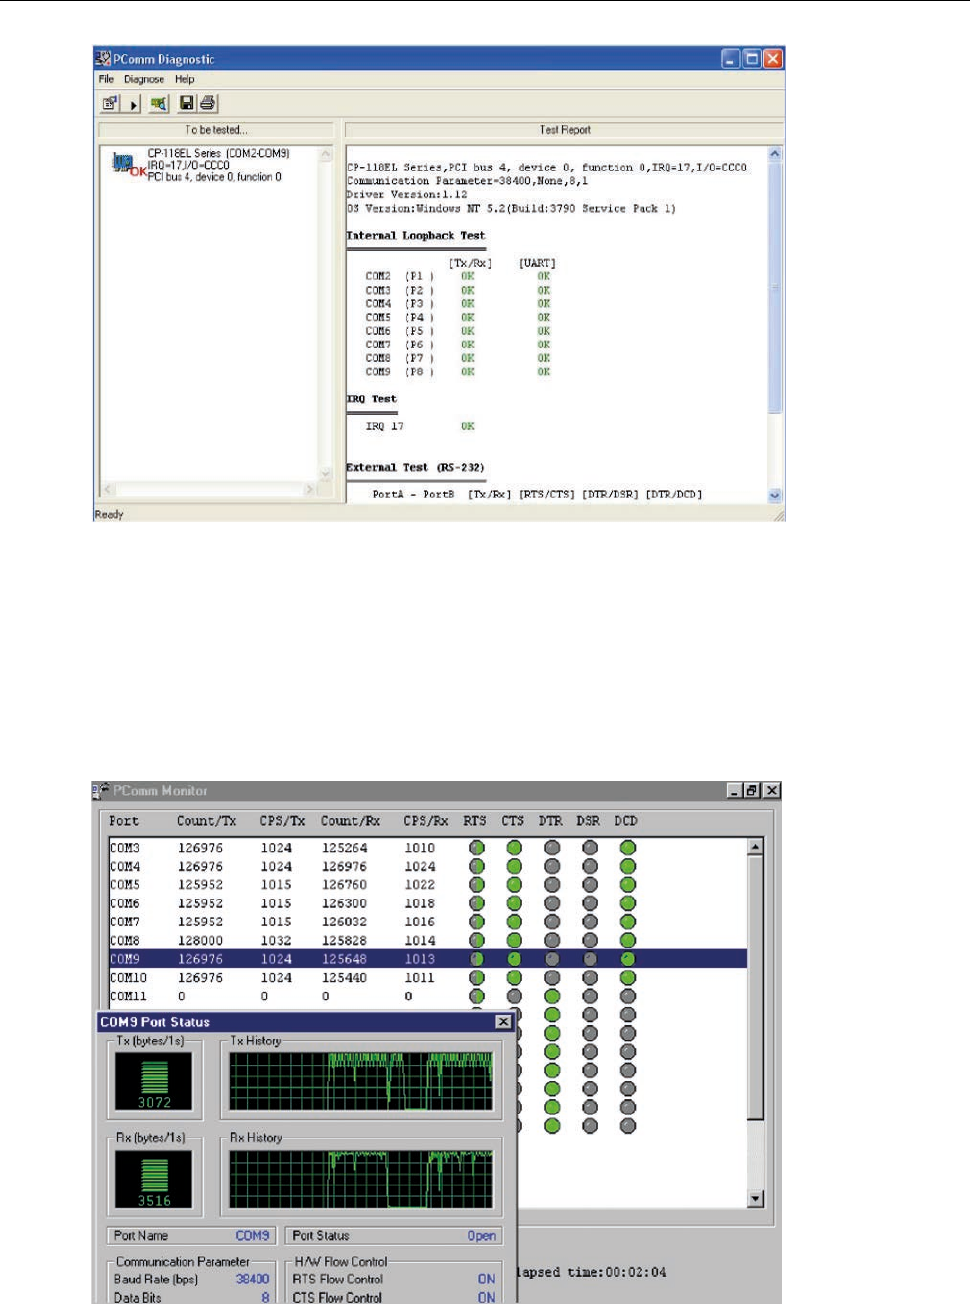Click the RTS Flow Control ON value
The height and width of the screenshot is (1304, 970).
click(486, 1279)
